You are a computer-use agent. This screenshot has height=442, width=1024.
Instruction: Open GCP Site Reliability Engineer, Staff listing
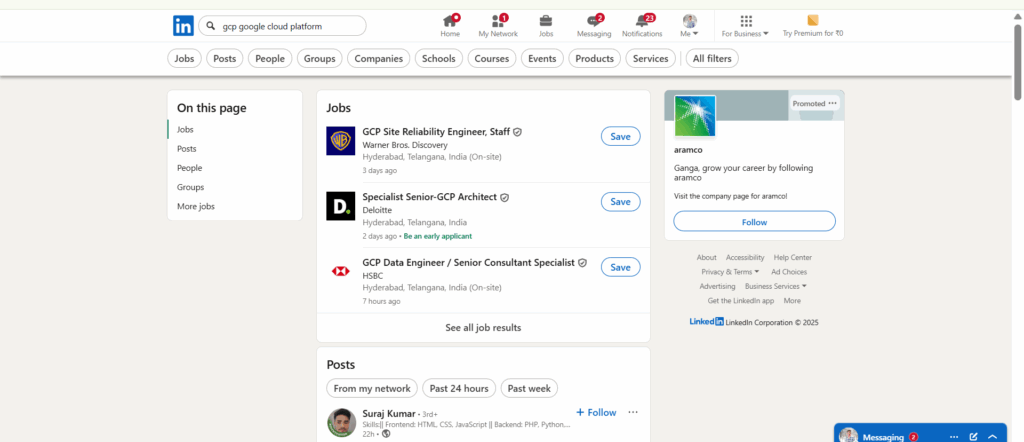click(x=436, y=132)
